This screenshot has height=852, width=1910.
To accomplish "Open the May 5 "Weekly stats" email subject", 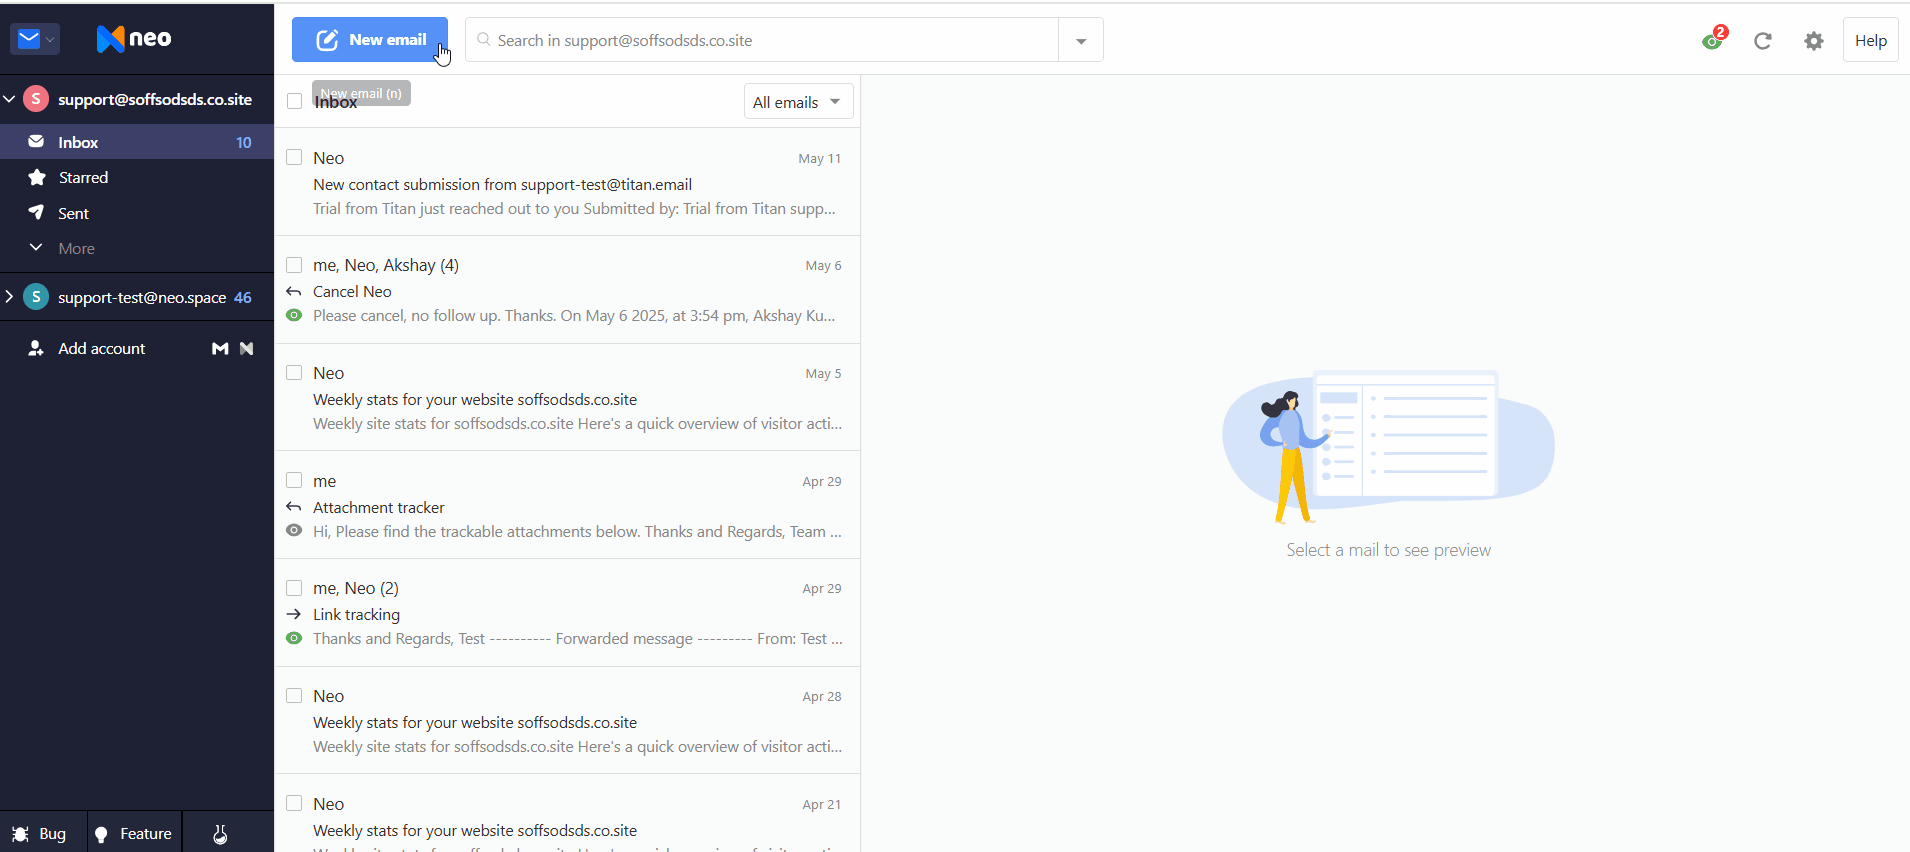I will click(x=475, y=399).
